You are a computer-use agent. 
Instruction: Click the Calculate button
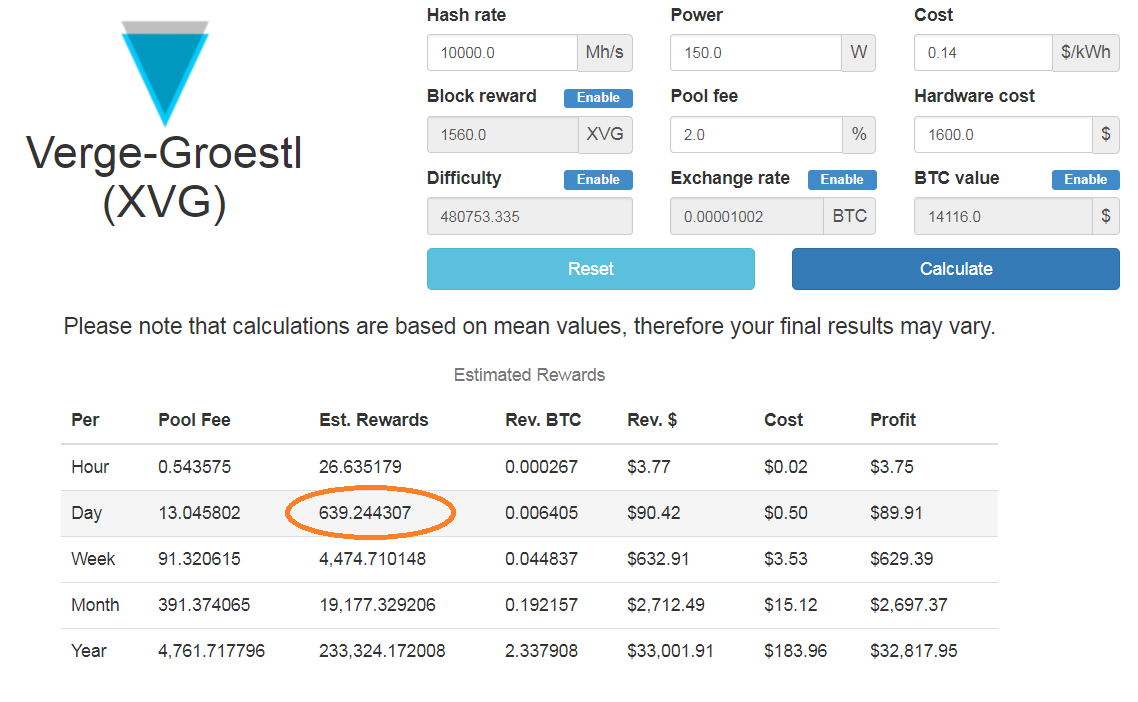pyautogui.click(x=956, y=269)
